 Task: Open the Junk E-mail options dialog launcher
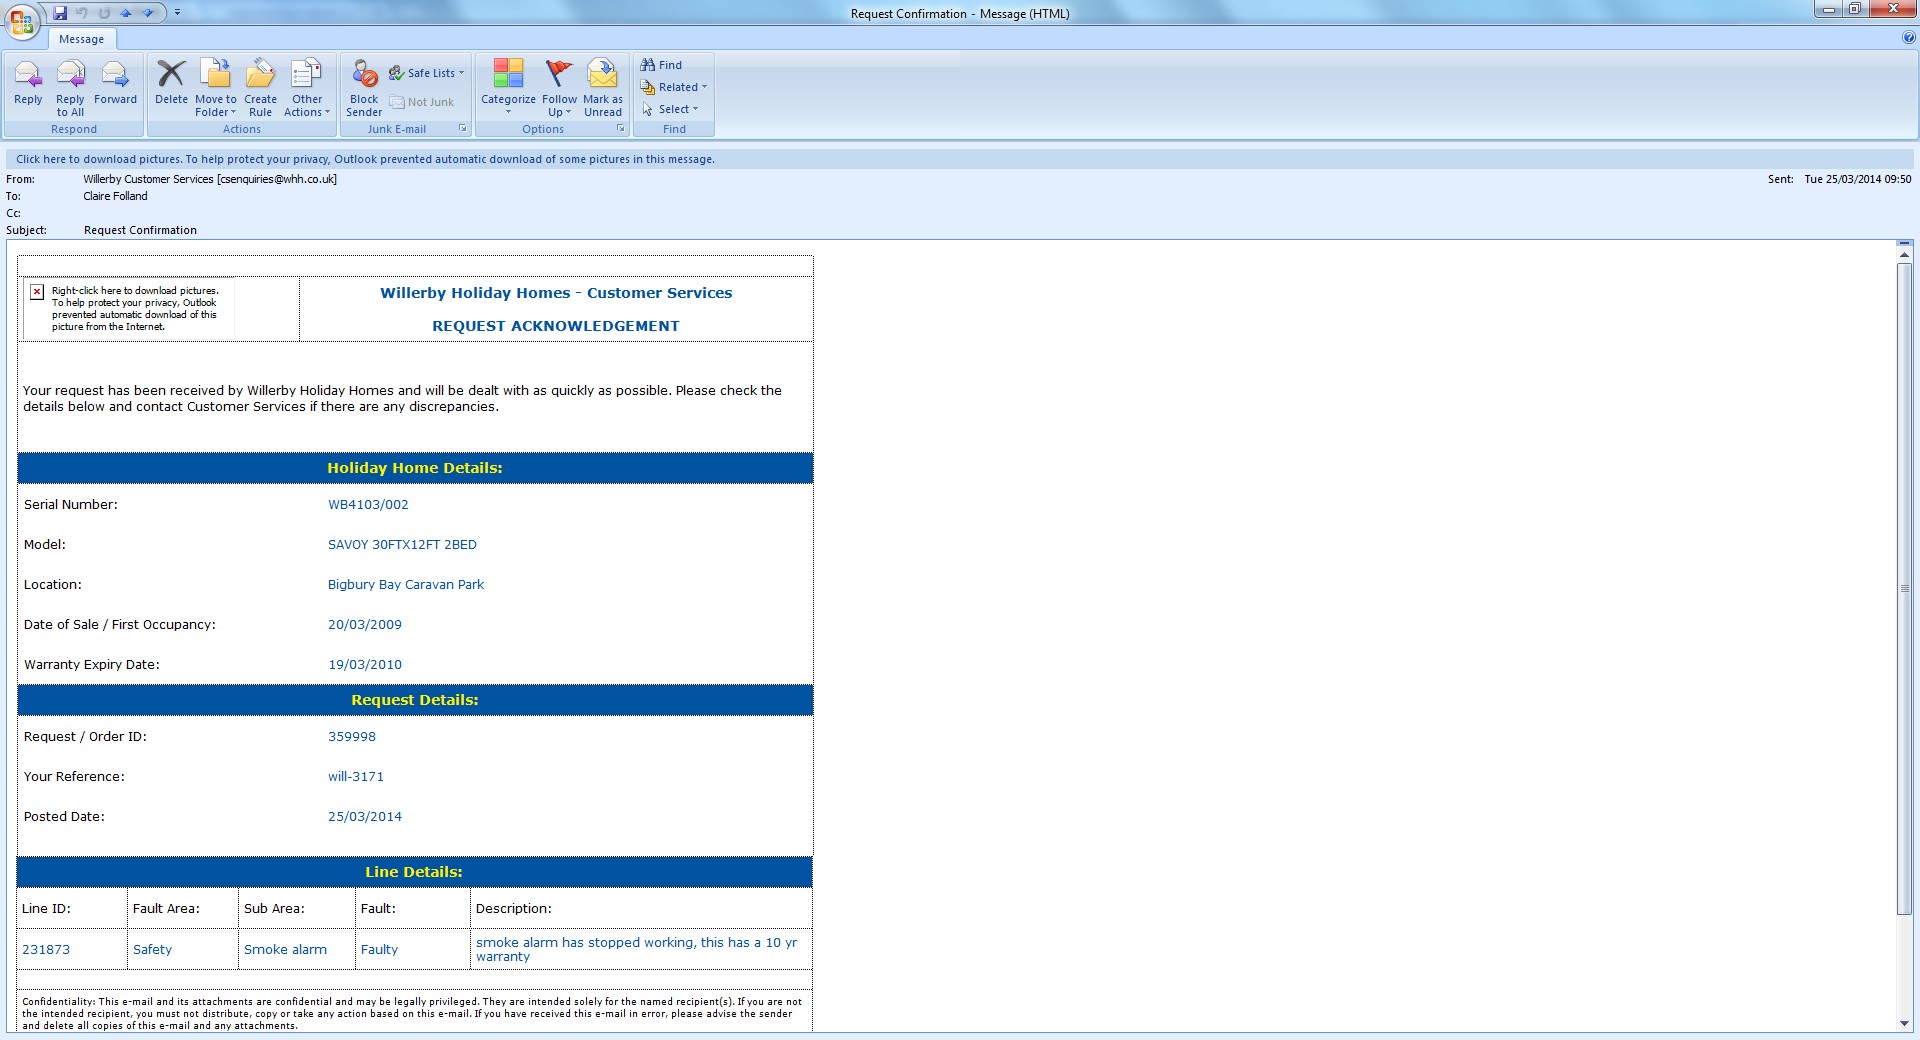pos(462,129)
